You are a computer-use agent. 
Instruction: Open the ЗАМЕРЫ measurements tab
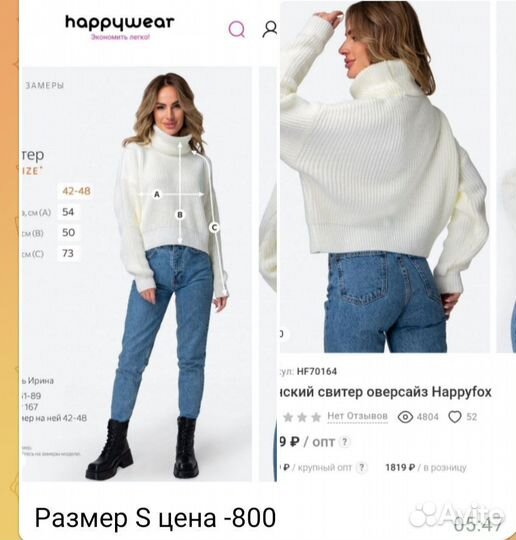(44, 85)
